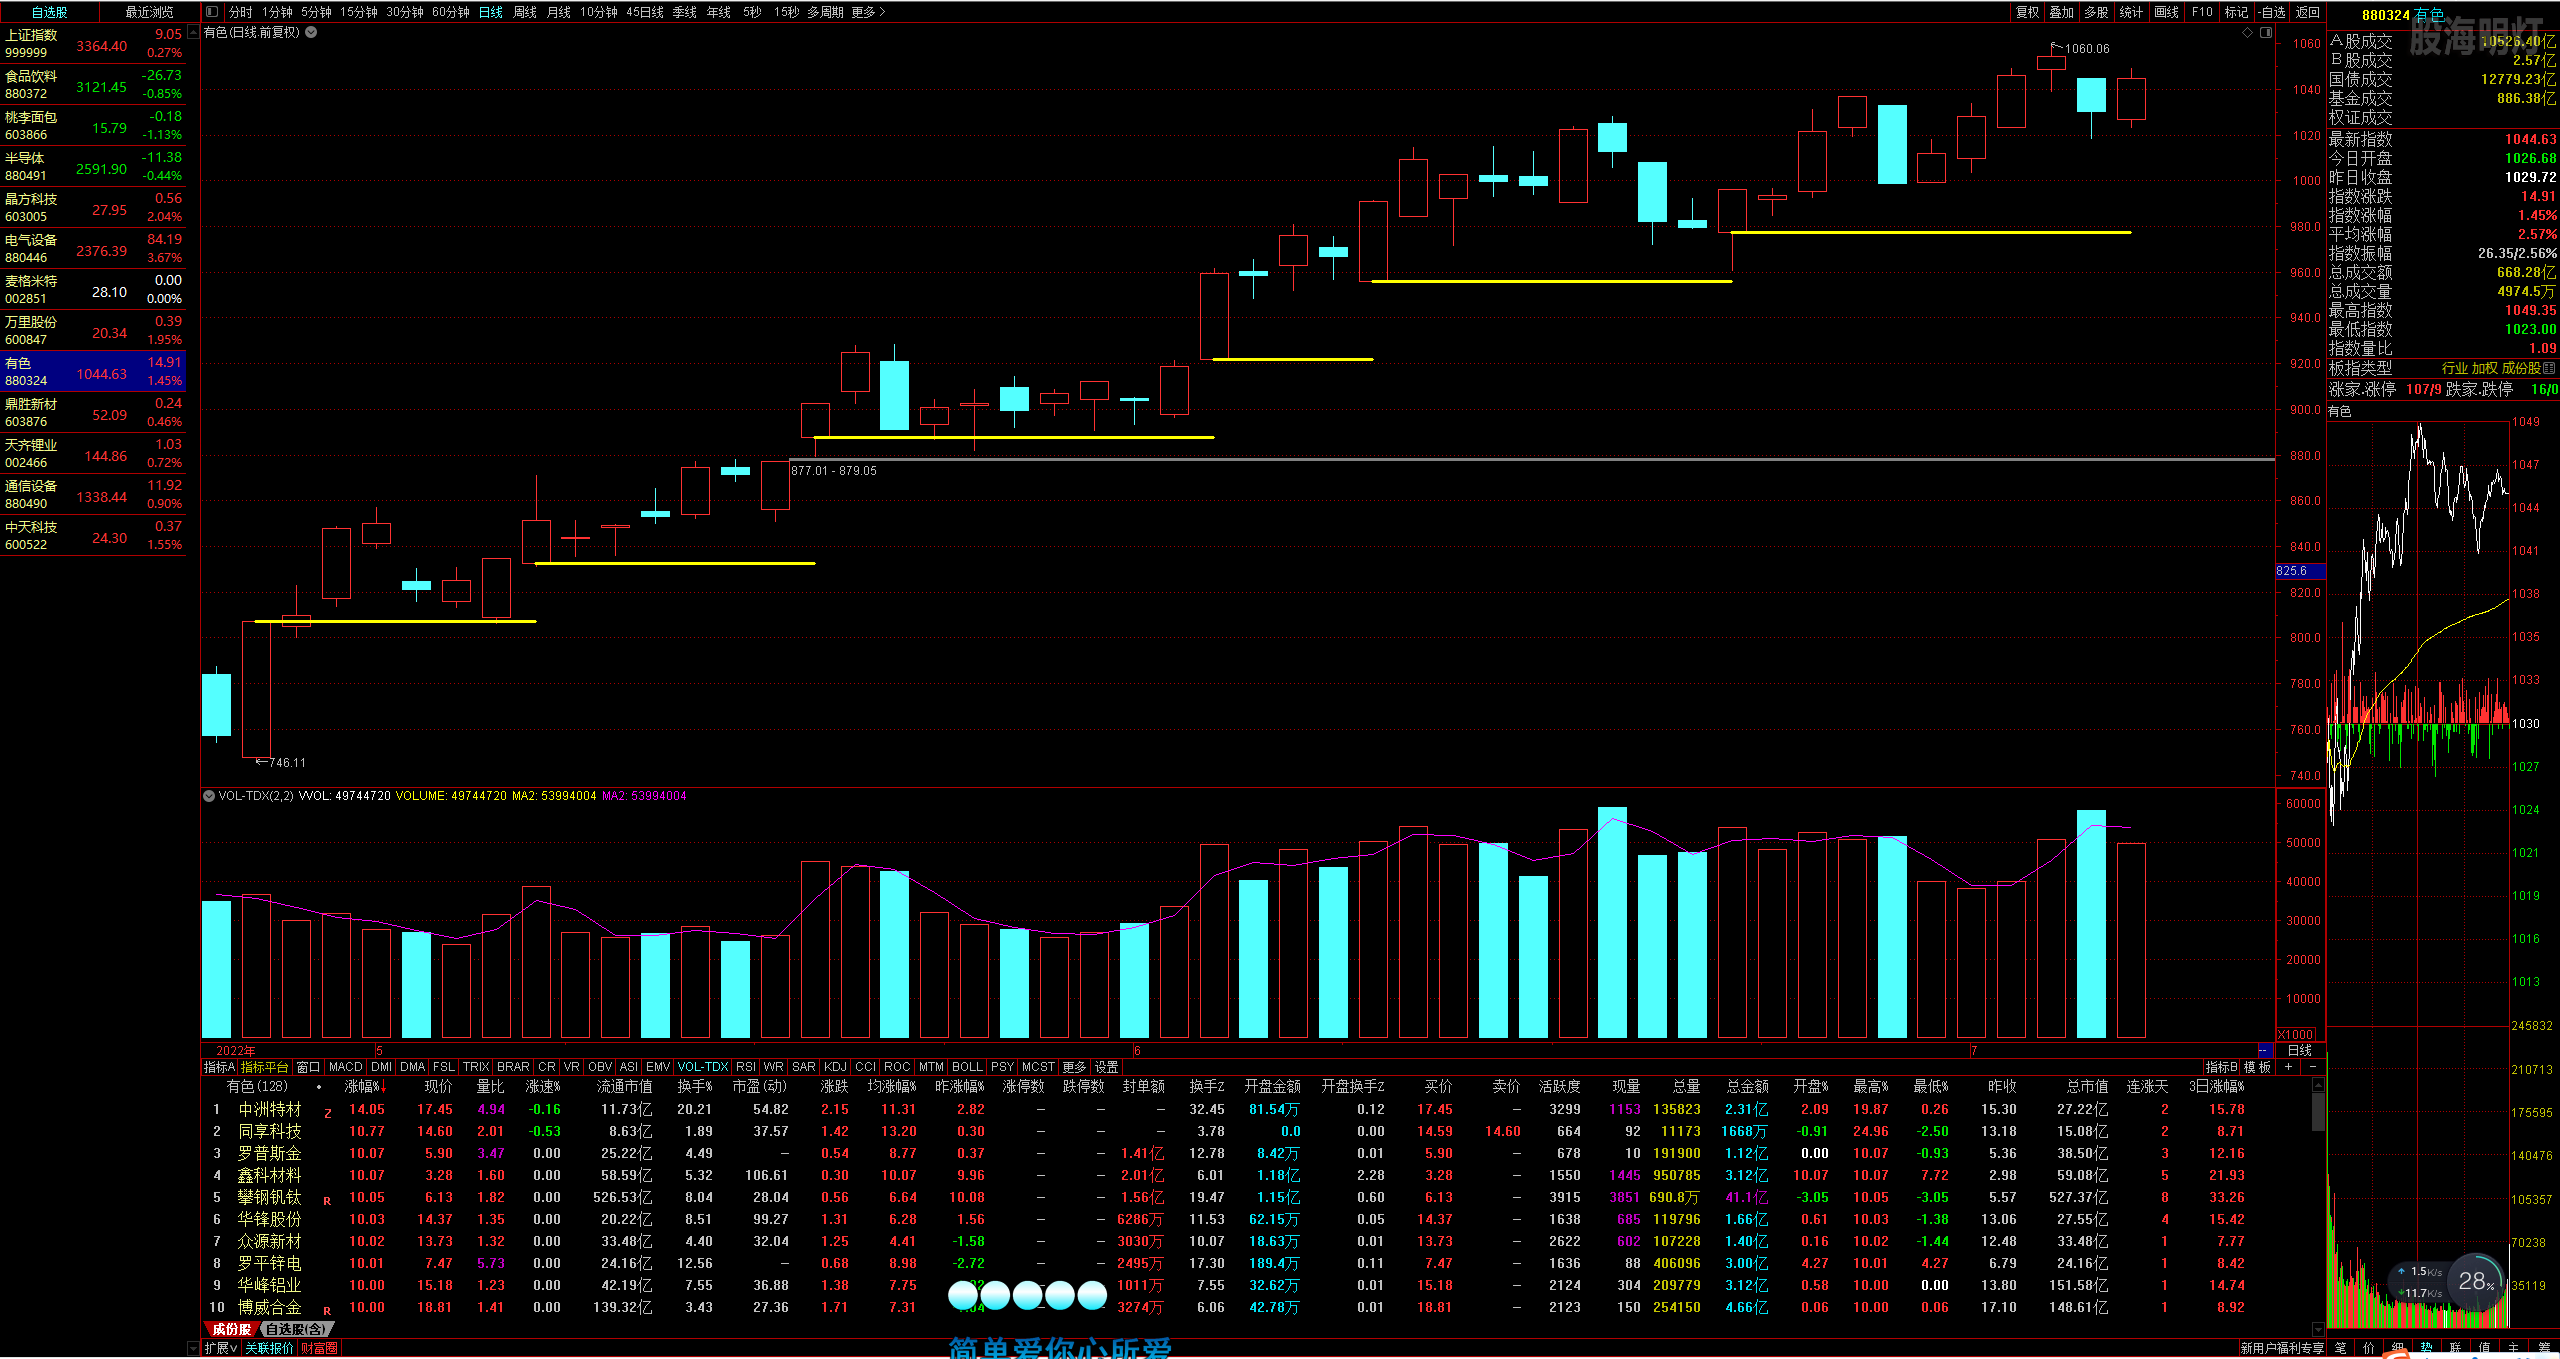Open the 指标B indicator menu
2560x1359 pixels.
coord(2221,1067)
